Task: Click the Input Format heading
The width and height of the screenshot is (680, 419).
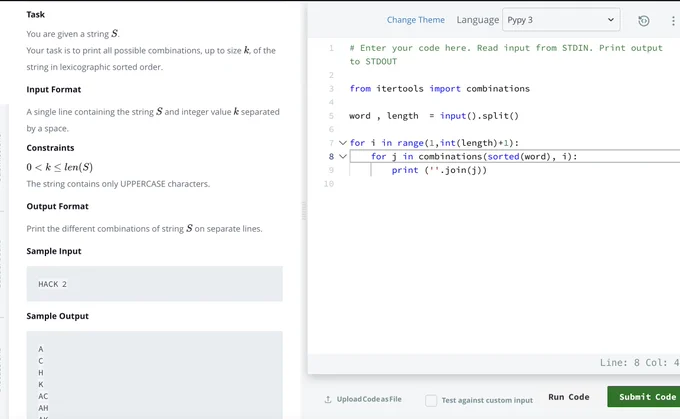Action: pos(54,89)
